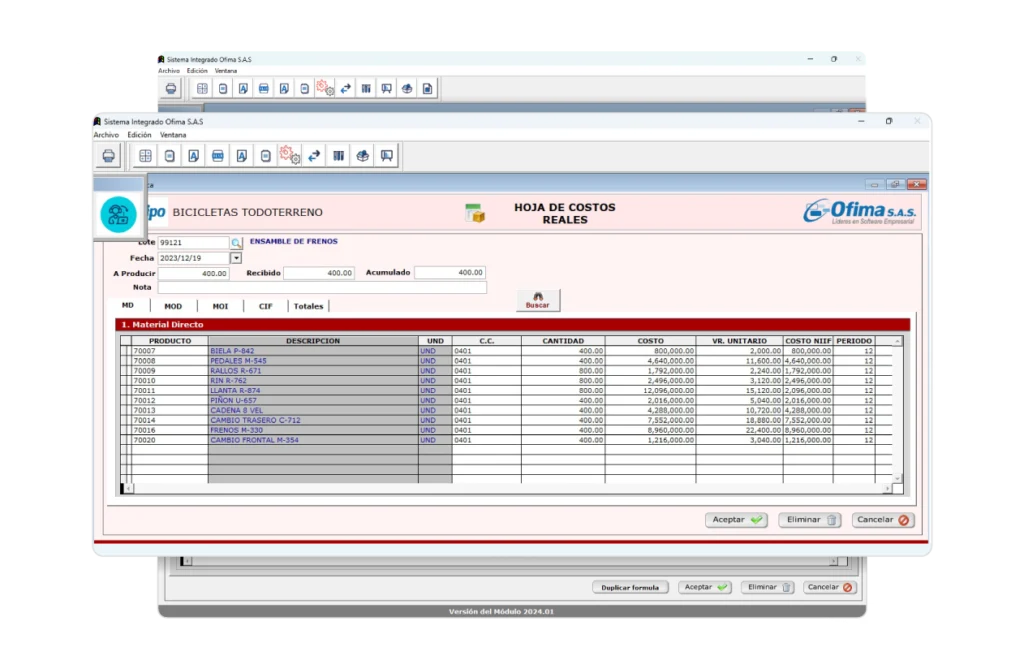This screenshot has width=1024, height=656.
Task: Click the presentation board icon in the front toolbar
Action: (387, 156)
